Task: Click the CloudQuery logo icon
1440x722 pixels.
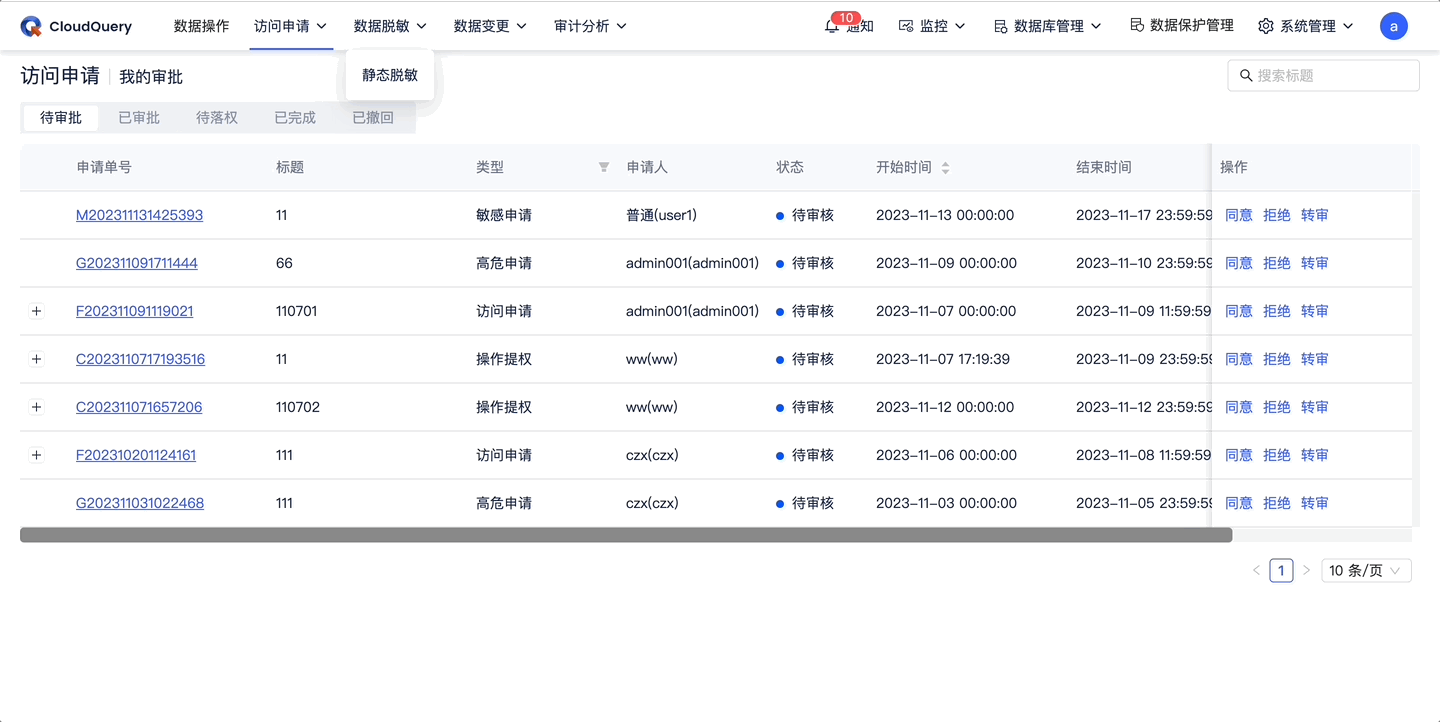Action: pos(30,26)
